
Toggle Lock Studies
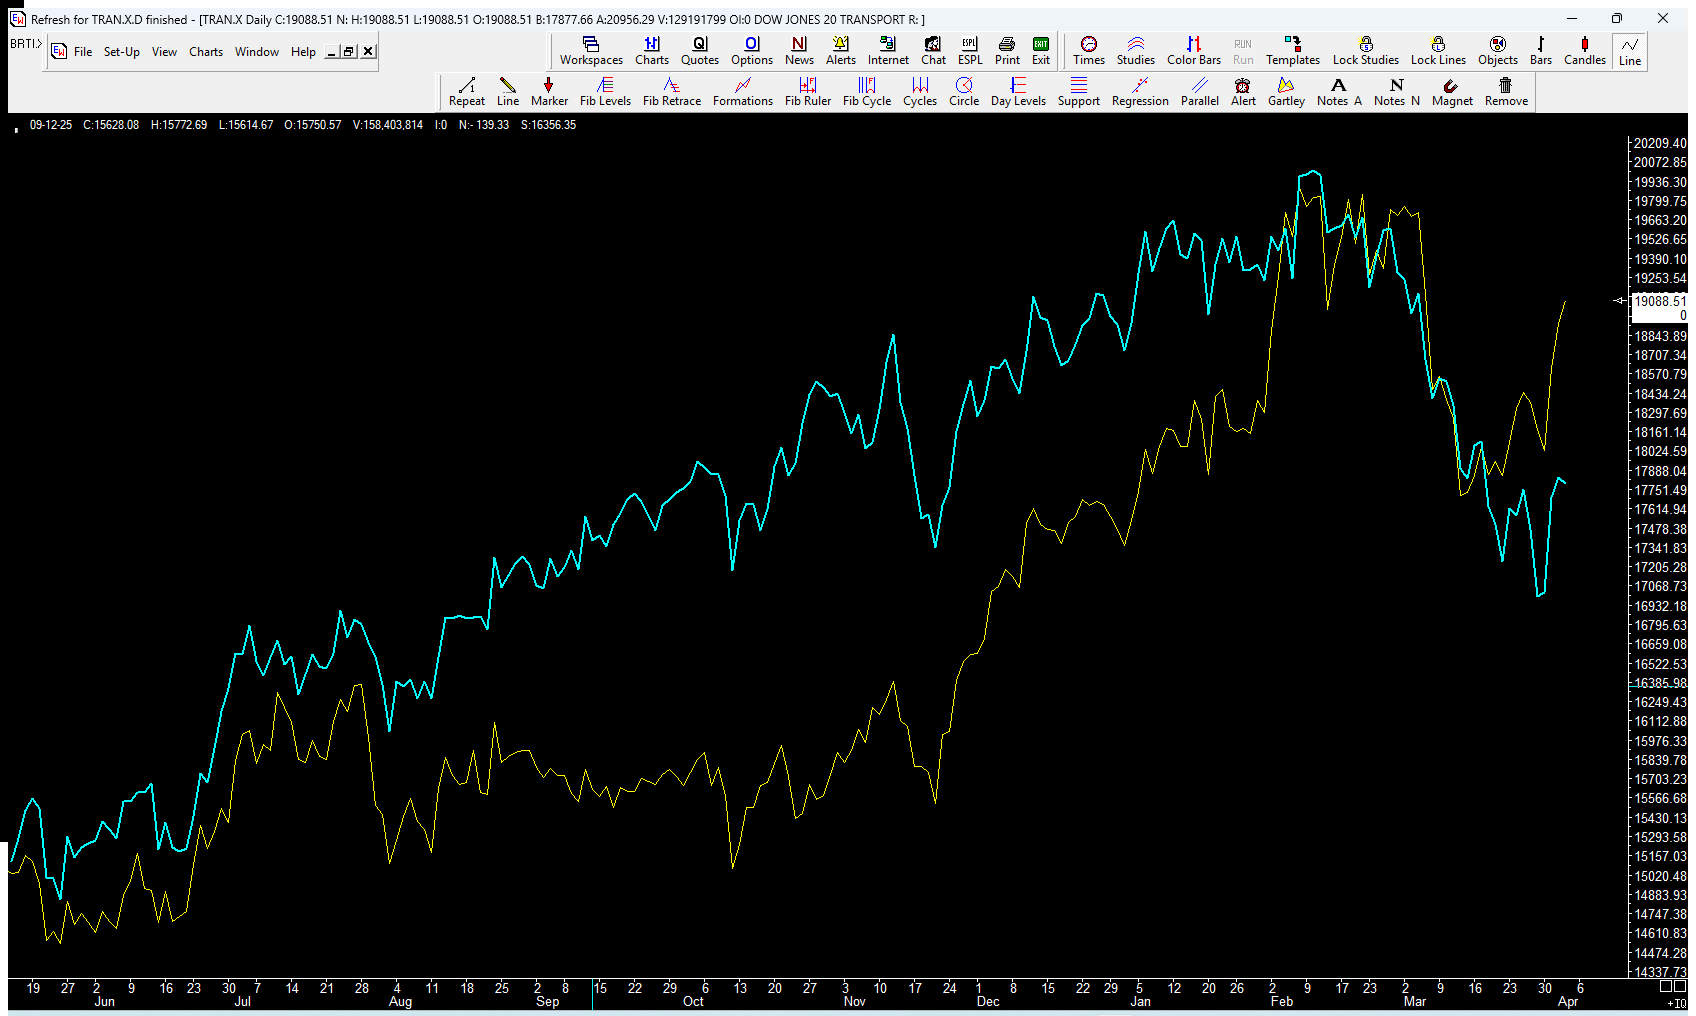pyautogui.click(x=1365, y=50)
